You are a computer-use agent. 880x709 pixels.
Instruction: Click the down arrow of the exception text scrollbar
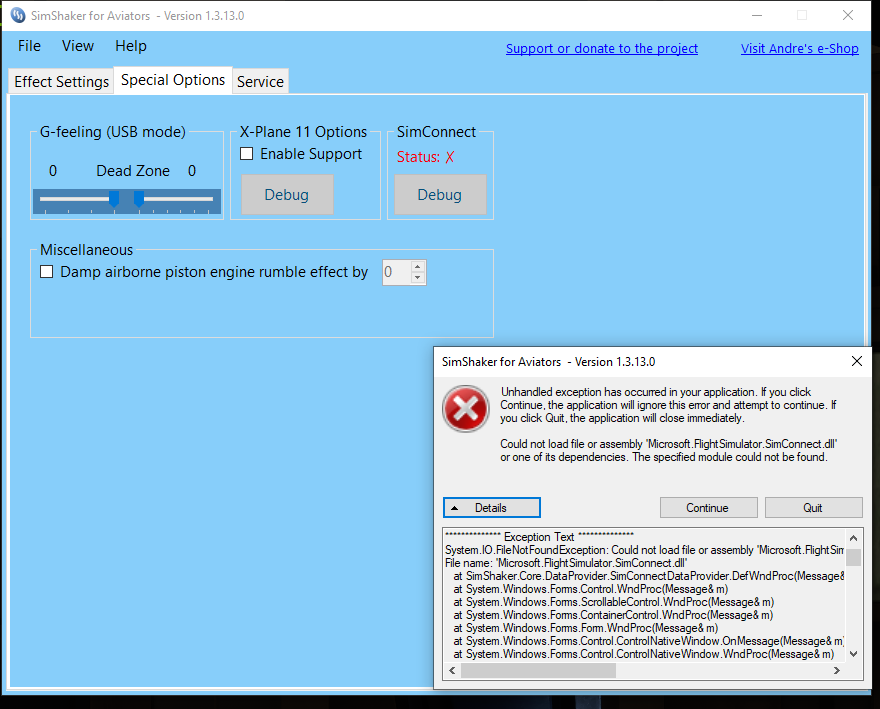[853, 654]
